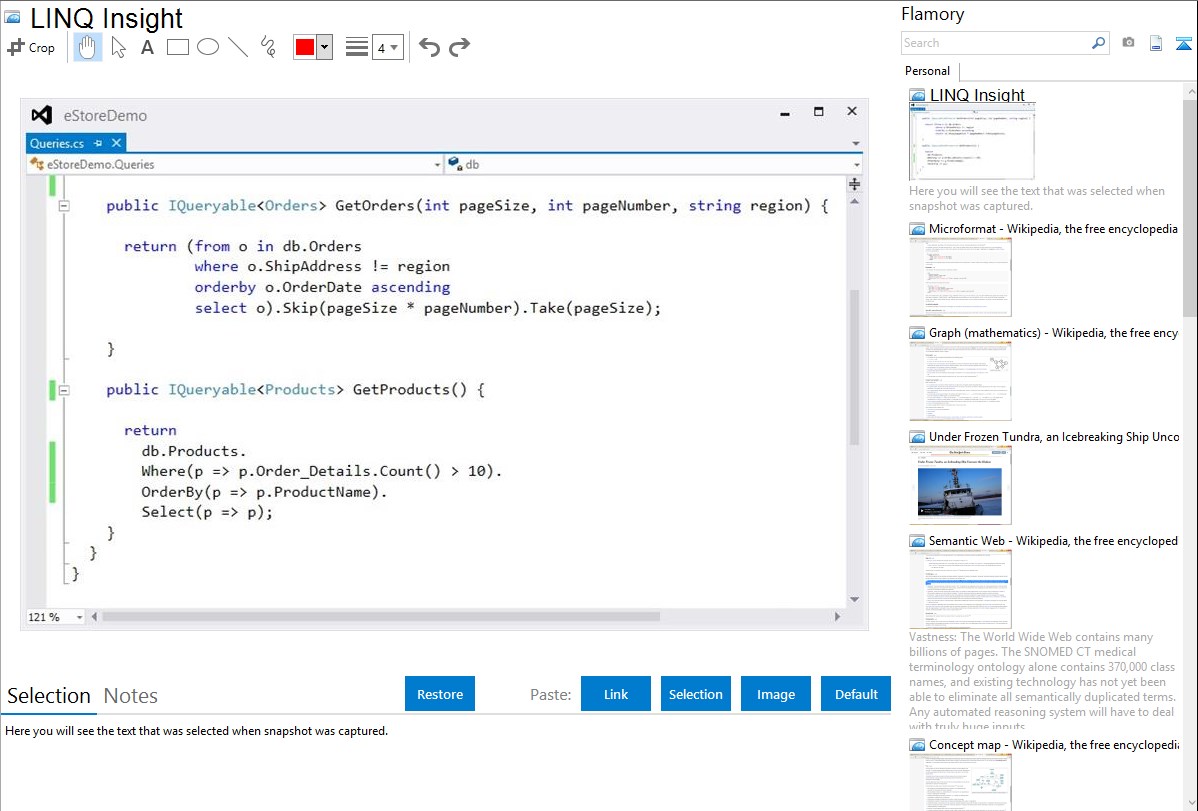Pick the ellipse shape tool
Viewport: 1198px width, 811px height.
click(208, 47)
